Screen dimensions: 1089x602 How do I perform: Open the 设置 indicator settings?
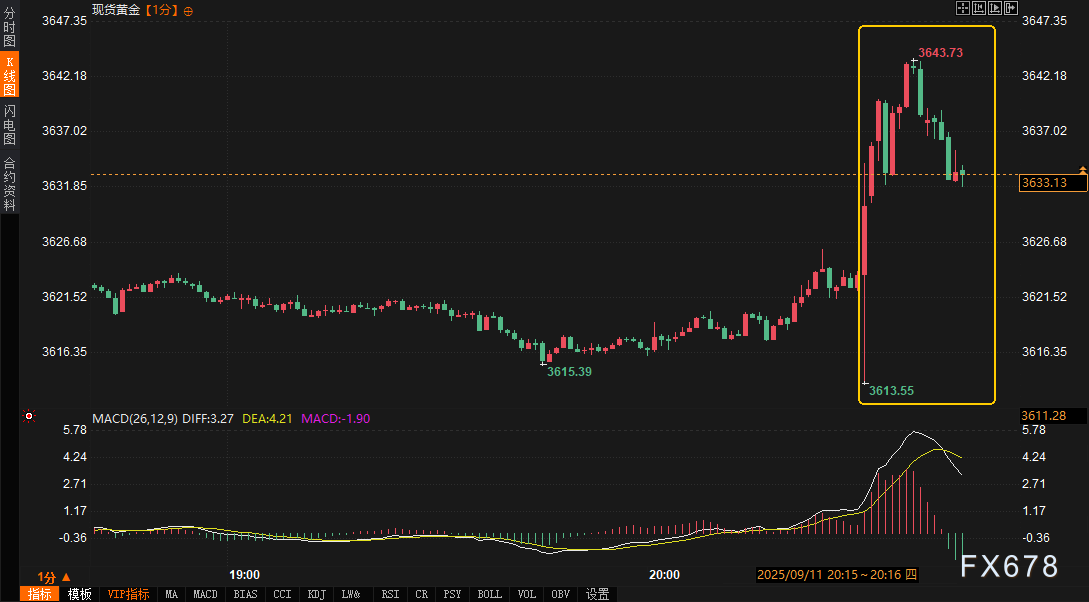pyautogui.click(x=597, y=594)
